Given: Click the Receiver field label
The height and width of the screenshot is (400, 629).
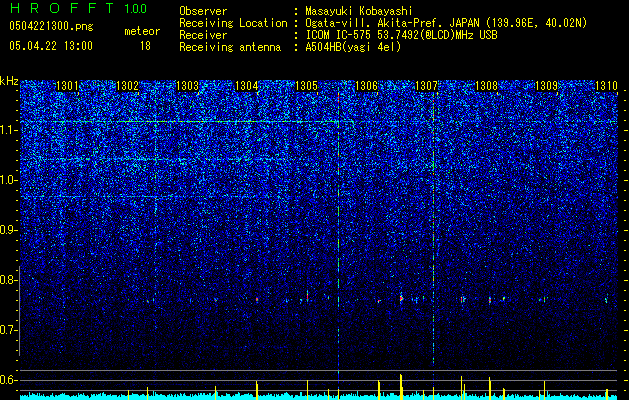Looking at the screenshot, I should [x=203, y=35].
